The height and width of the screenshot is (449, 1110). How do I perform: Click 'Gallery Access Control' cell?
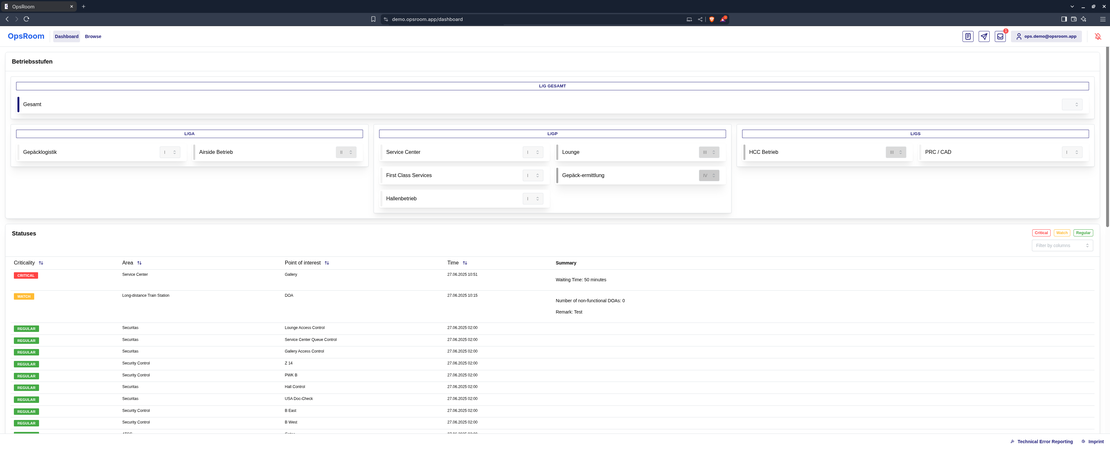coord(304,351)
